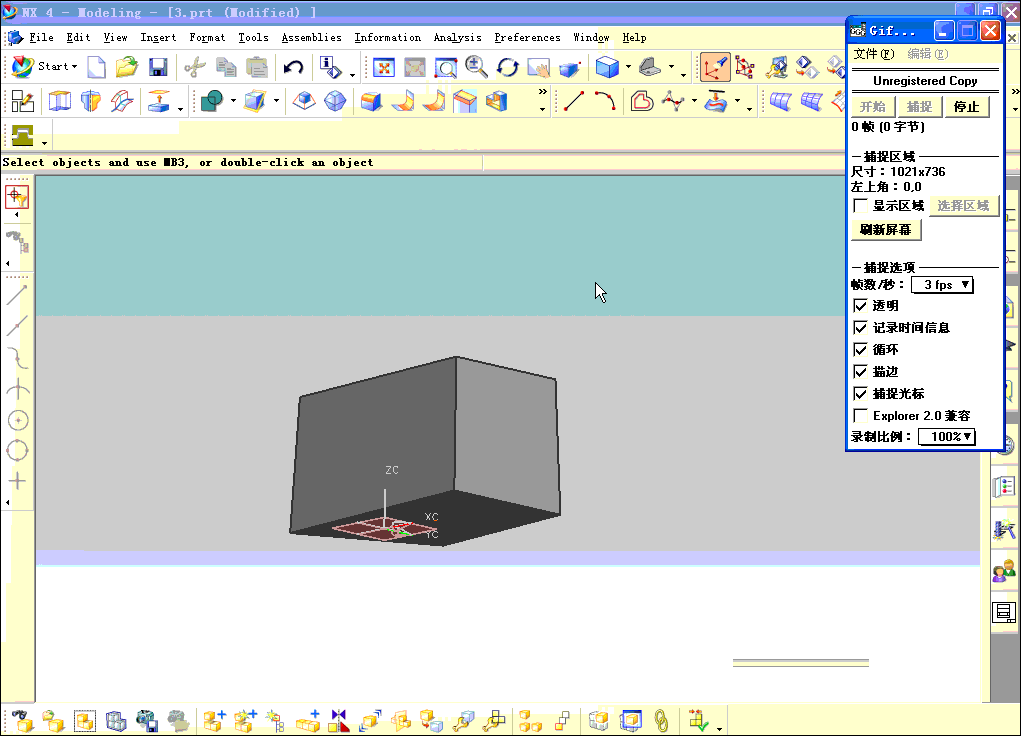Viewport: 1021px width, 736px height.
Task: Click the Add component icon in assembly toolbar
Action: point(214,721)
